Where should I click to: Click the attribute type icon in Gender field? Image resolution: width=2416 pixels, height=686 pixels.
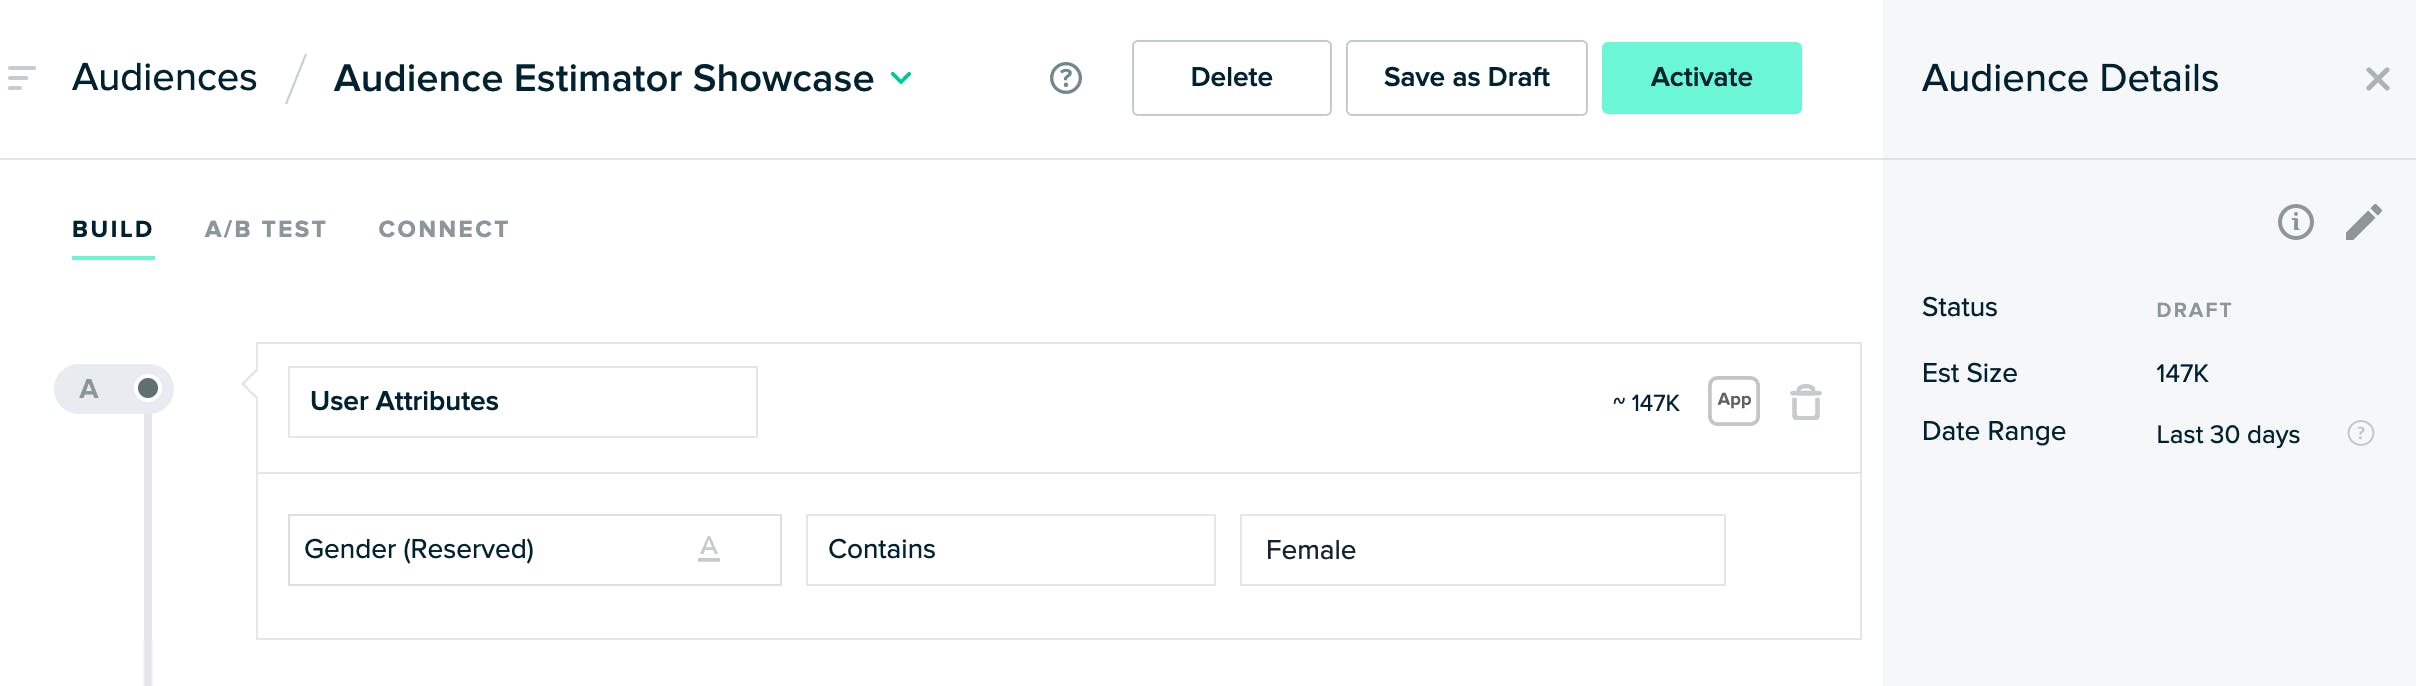click(x=709, y=549)
